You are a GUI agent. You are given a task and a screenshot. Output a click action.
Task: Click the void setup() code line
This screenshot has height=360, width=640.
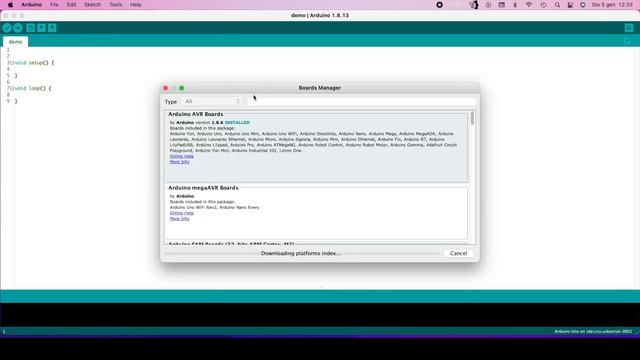[x=34, y=63]
